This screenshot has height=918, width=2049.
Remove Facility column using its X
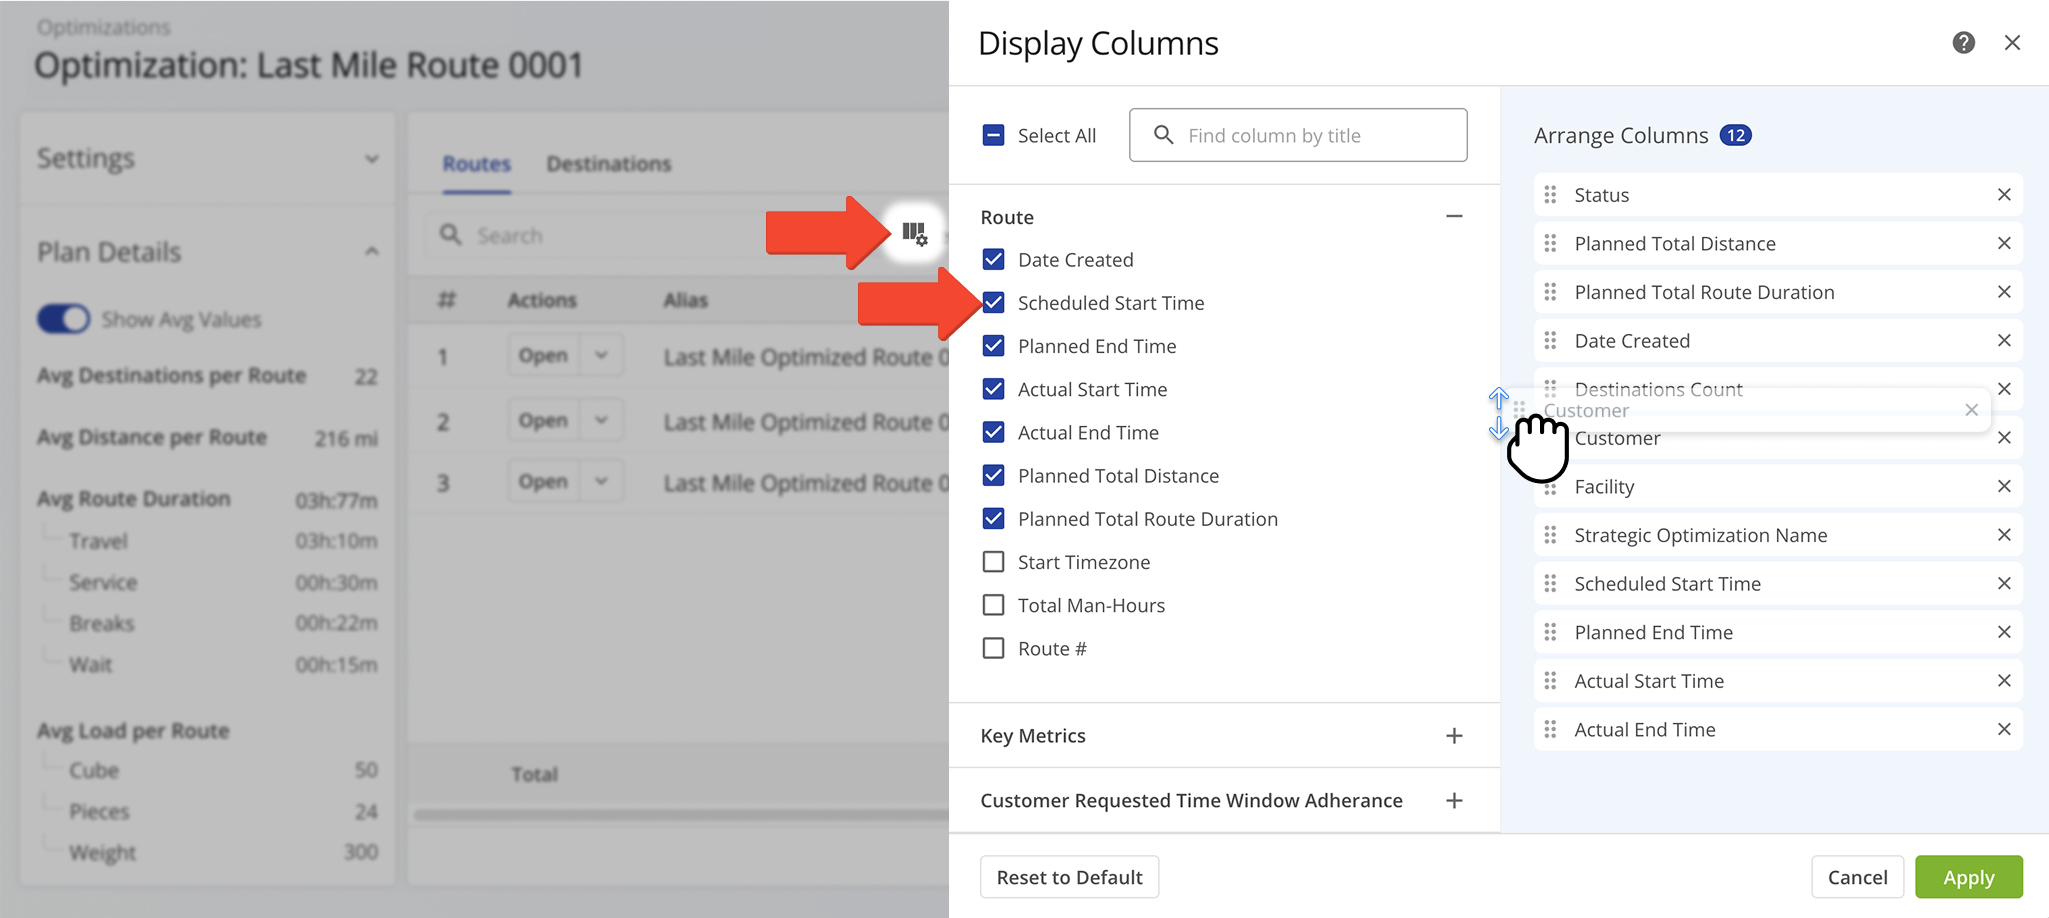pyautogui.click(x=2003, y=487)
